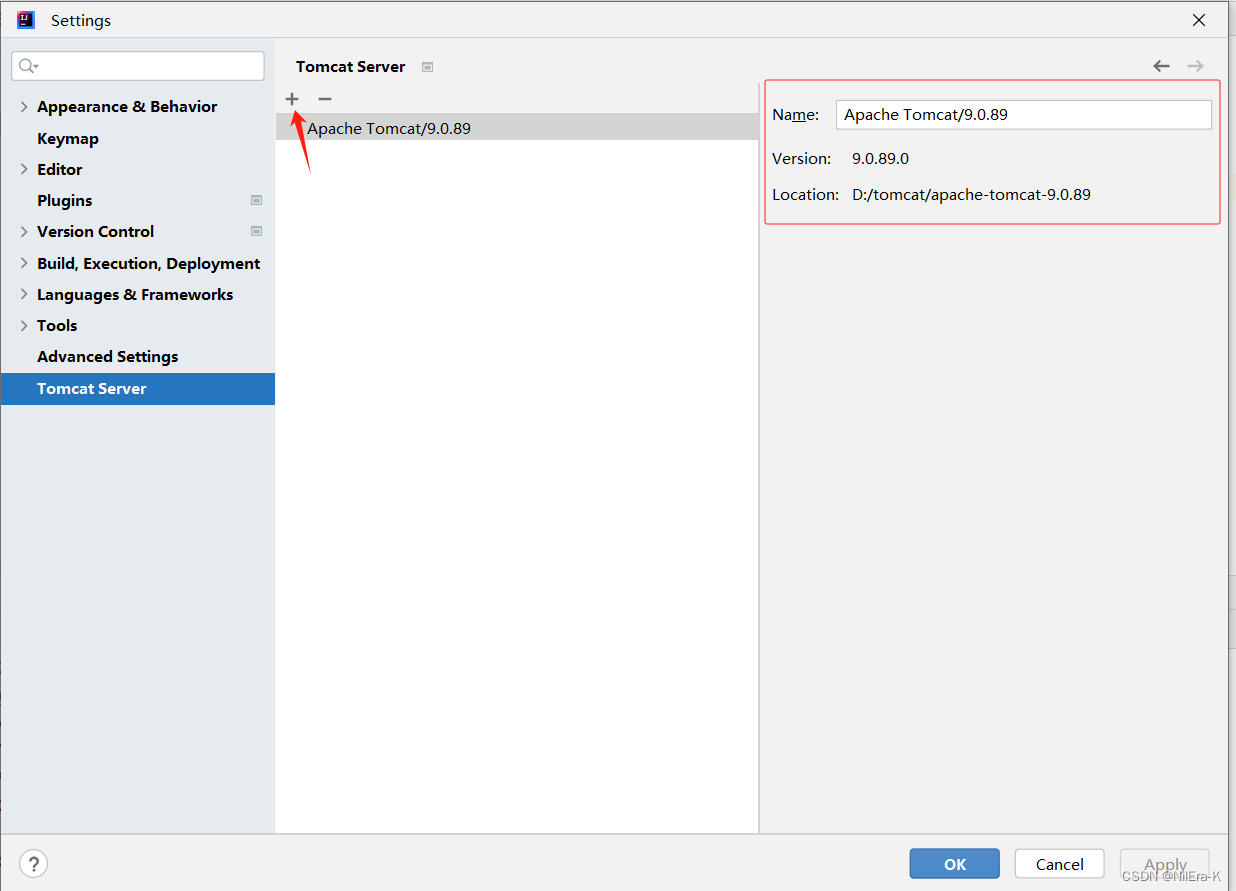The width and height of the screenshot is (1236, 891).
Task: Open help with question mark icon
Action: coord(33,864)
